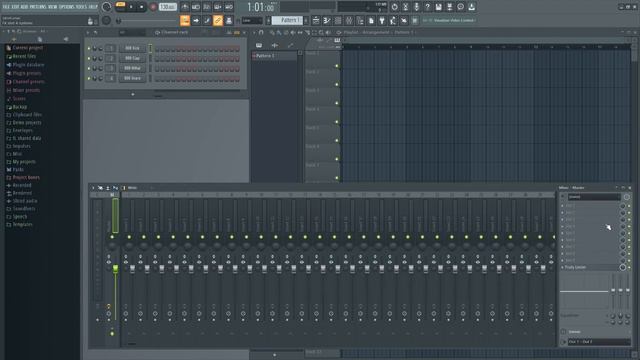Image resolution: width=640 pixels, height=360 pixels.
Task: Click the Stop button in transport
Action: pos(141,7)
